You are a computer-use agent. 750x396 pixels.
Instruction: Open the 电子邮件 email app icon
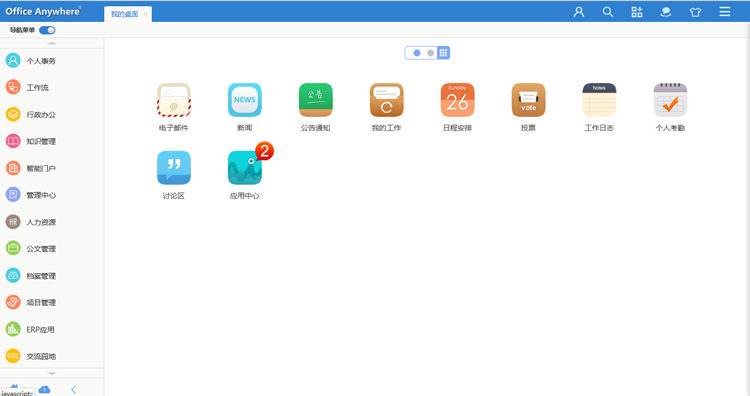coord(174,100)
